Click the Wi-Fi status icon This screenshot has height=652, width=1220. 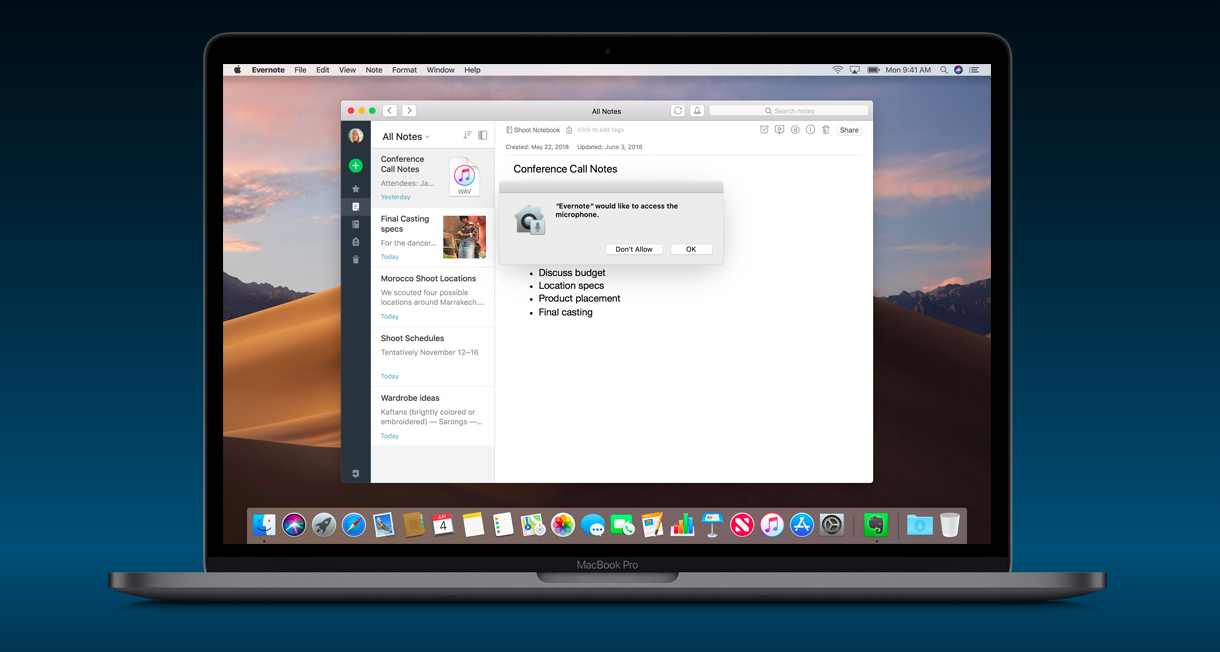[x=838, y=70]
